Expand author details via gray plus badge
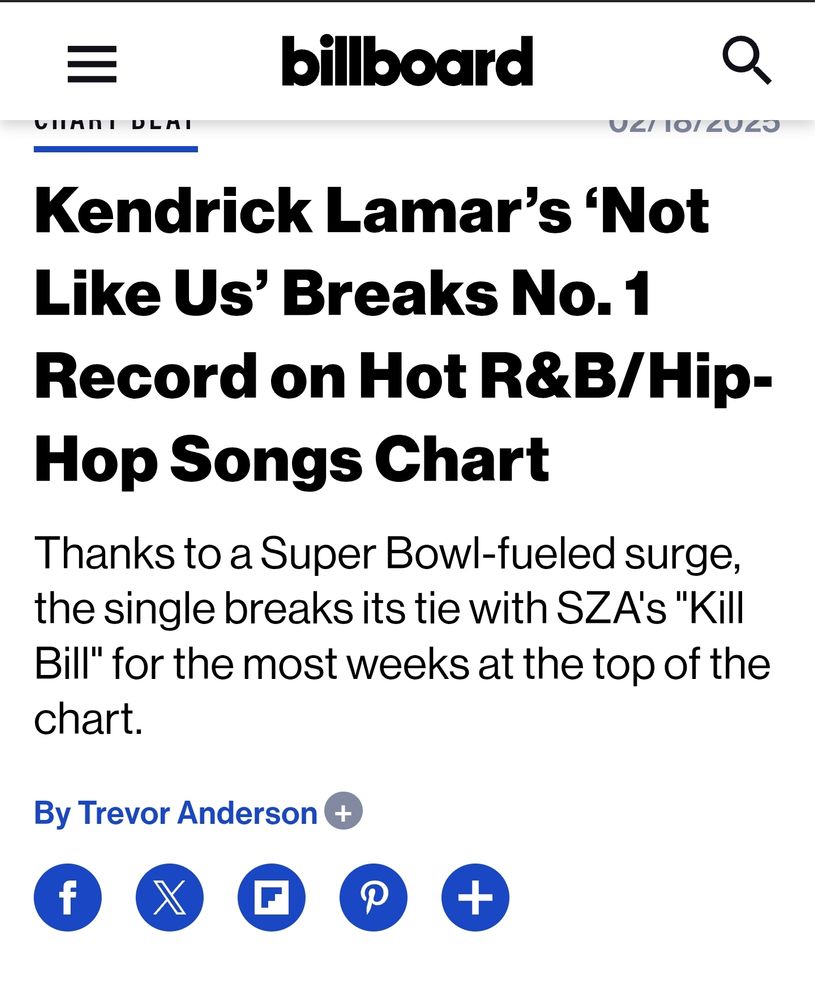 tap(344, 811)
